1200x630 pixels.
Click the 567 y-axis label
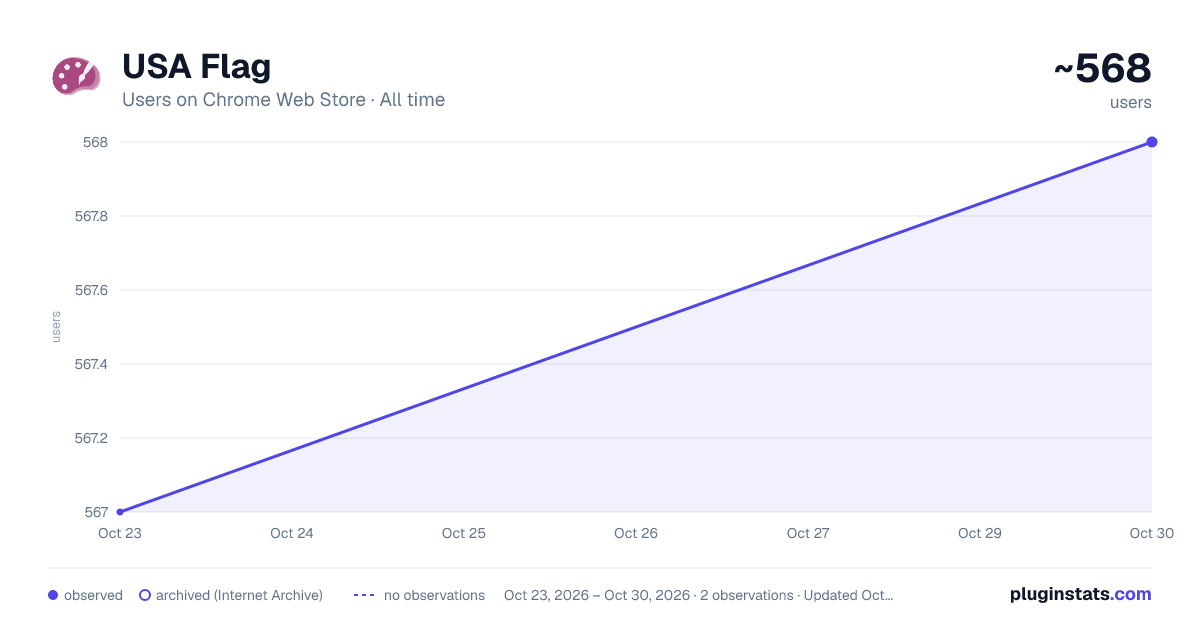(96, 512)
